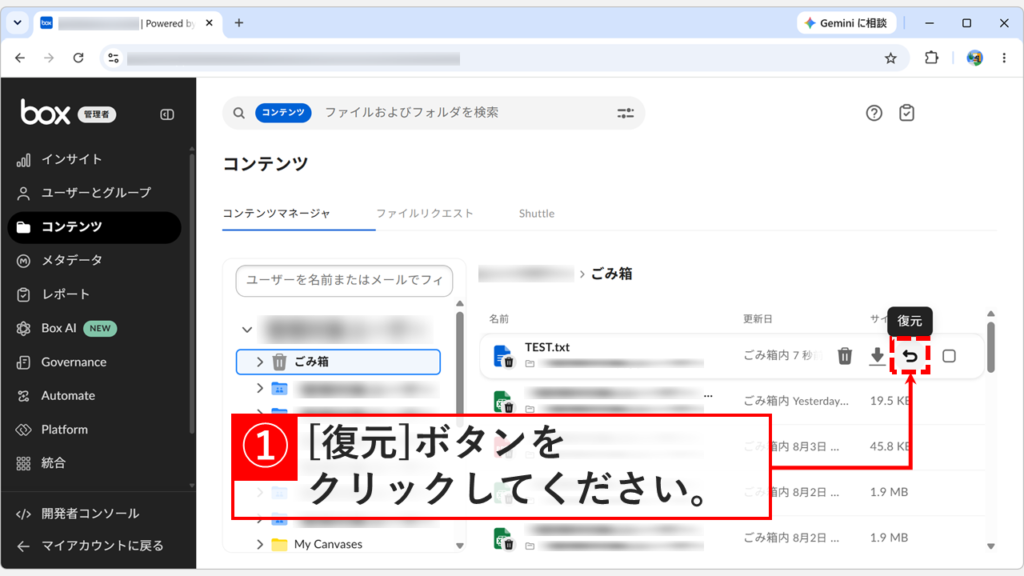Screen dimensions: 1024x576
Task: Click the download icon in TEST.txt row
Action: [x=877, y=356]
